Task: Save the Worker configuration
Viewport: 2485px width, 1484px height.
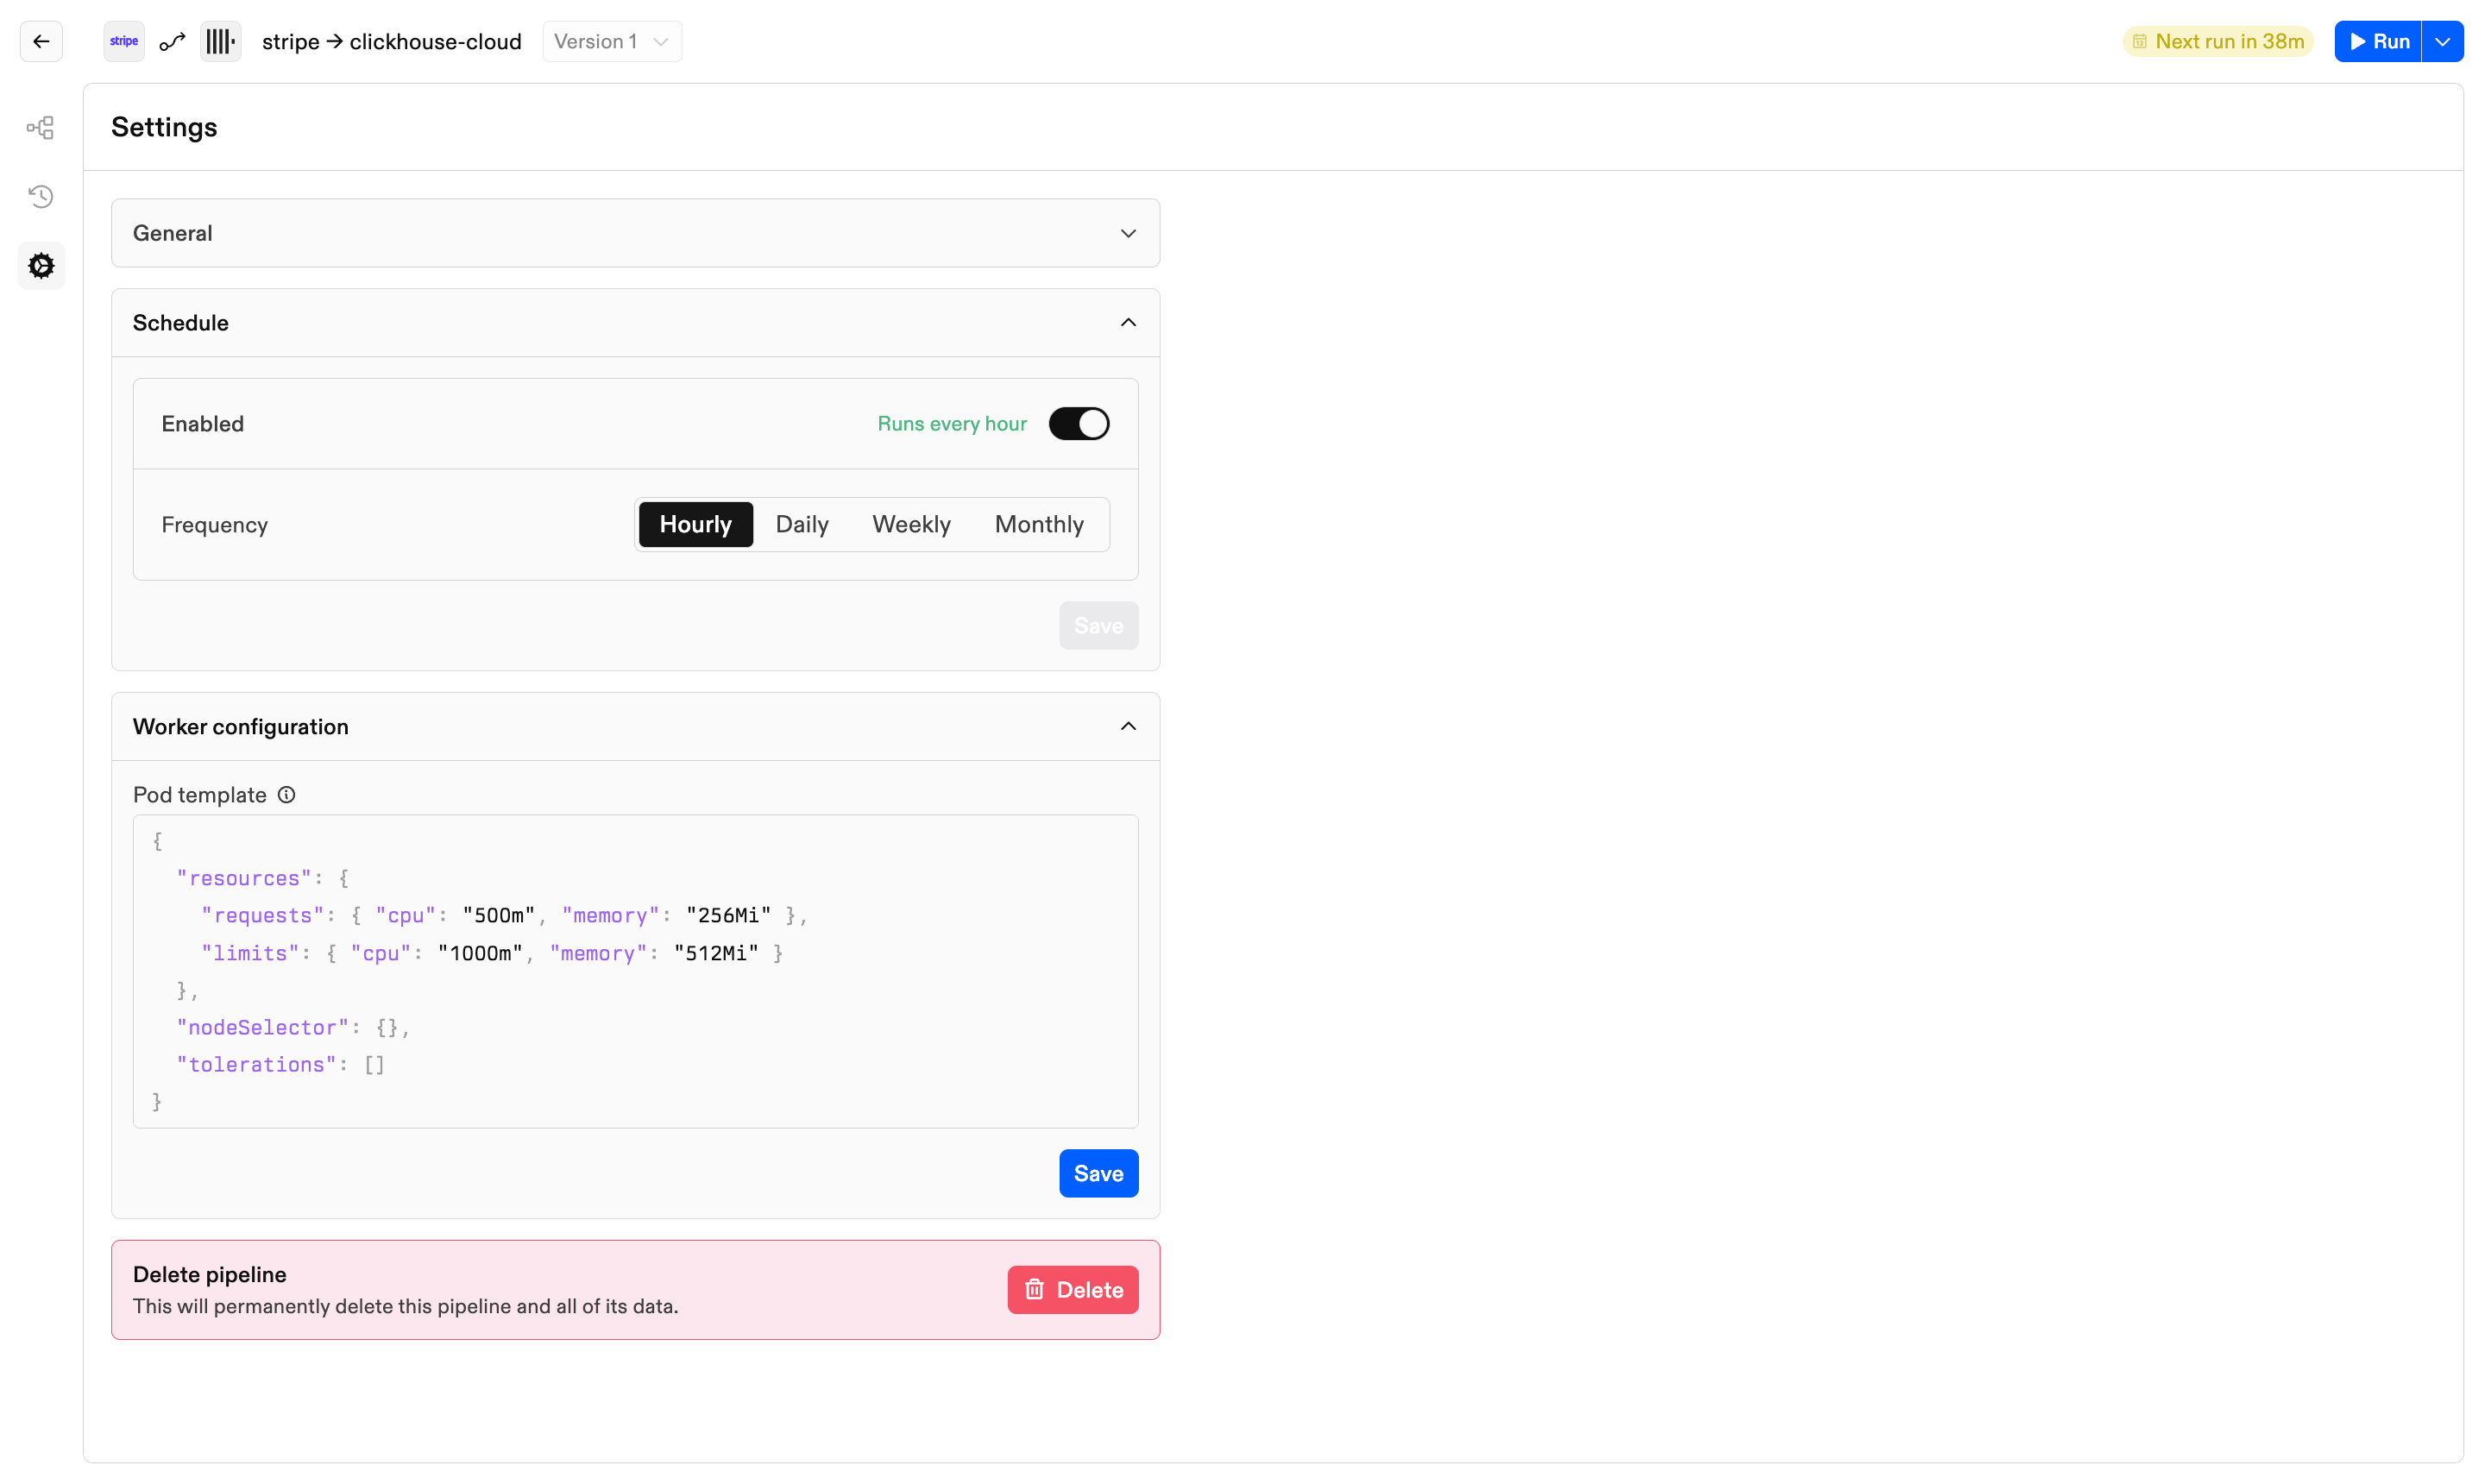Action: pyautogui.click(x=1098, y=1173)
